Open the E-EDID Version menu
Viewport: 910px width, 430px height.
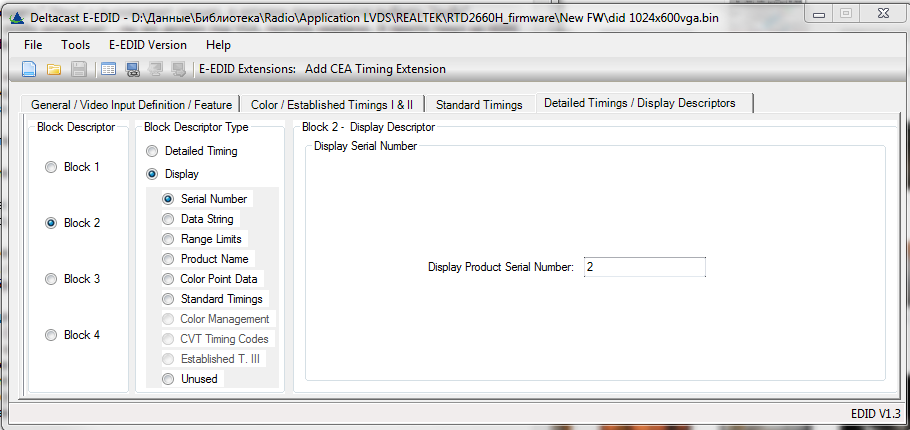click(x=147, y=45)
